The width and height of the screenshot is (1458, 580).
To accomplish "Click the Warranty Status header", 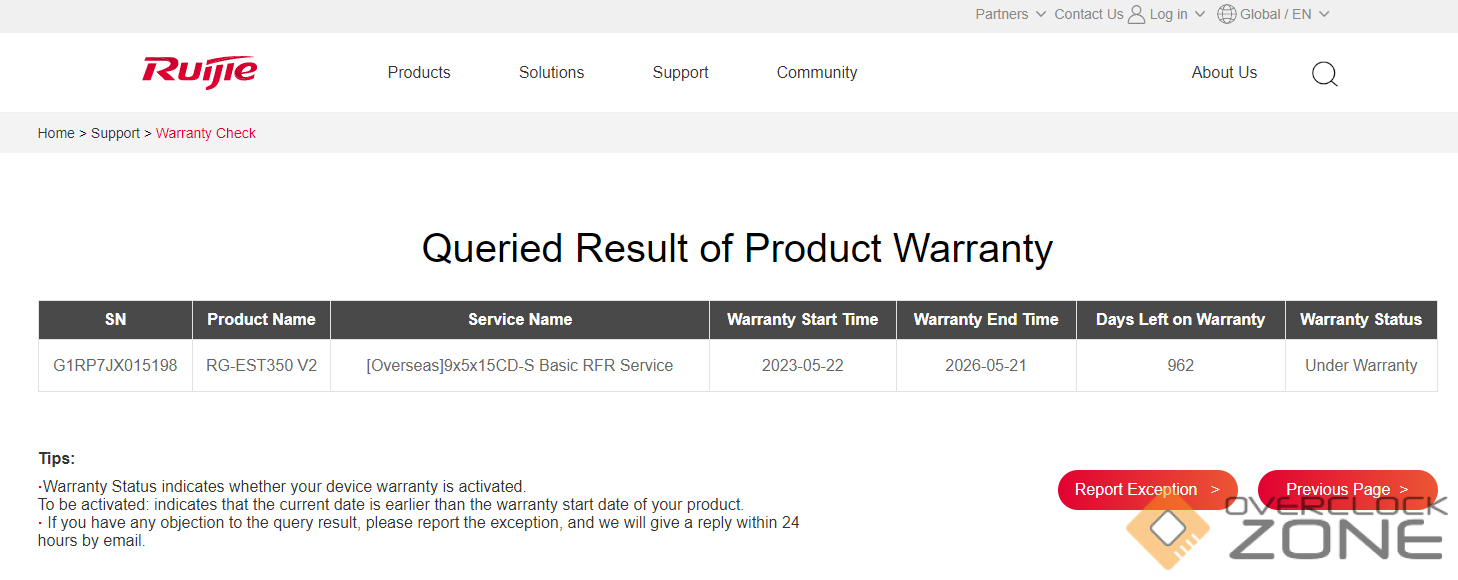I will coord(1361,320).
